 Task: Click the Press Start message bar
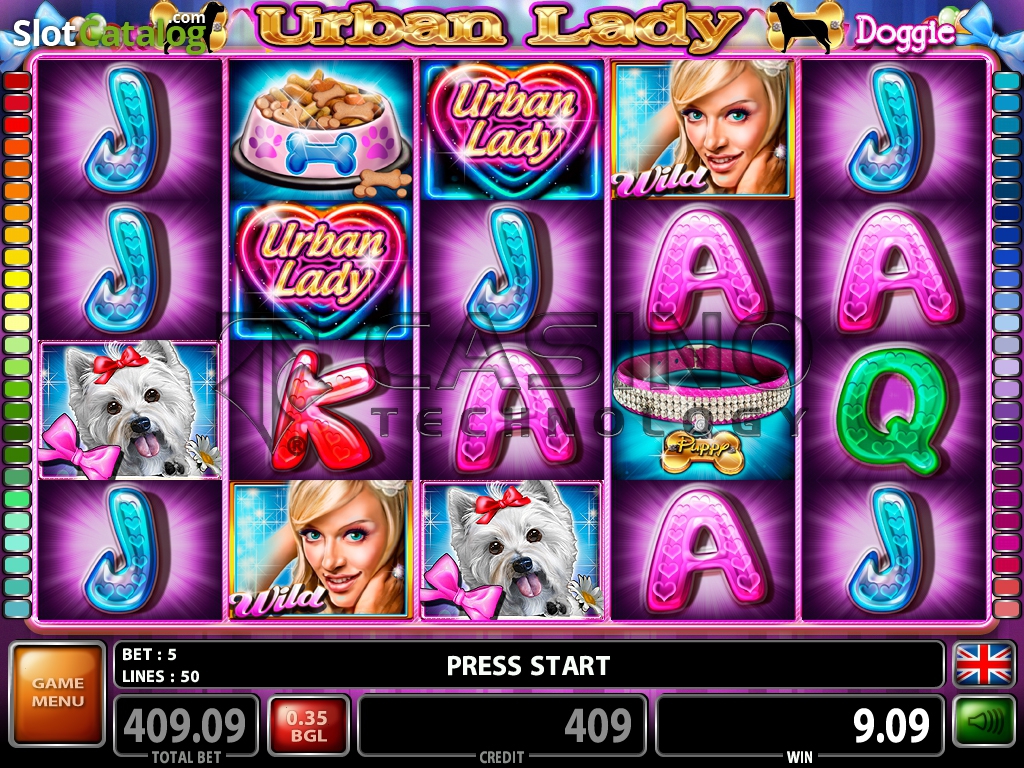click(x=528, y=665)
